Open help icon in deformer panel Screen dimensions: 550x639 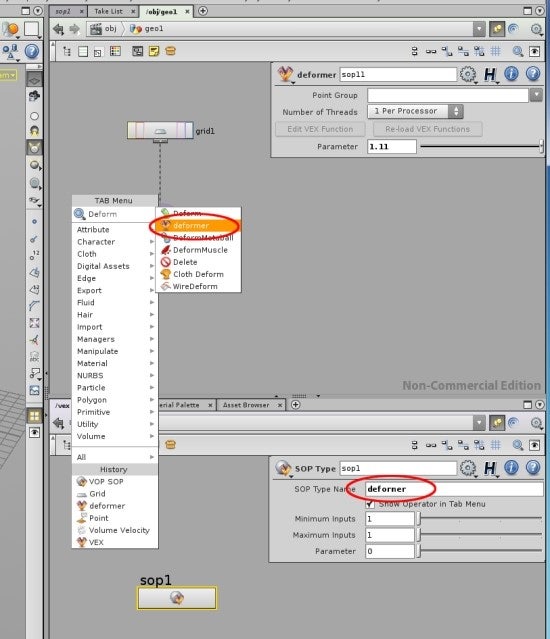click(533, 74)
